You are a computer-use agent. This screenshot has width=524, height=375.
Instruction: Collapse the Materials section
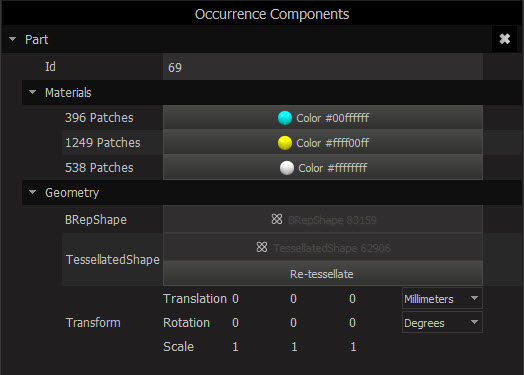tap(32, 92)
